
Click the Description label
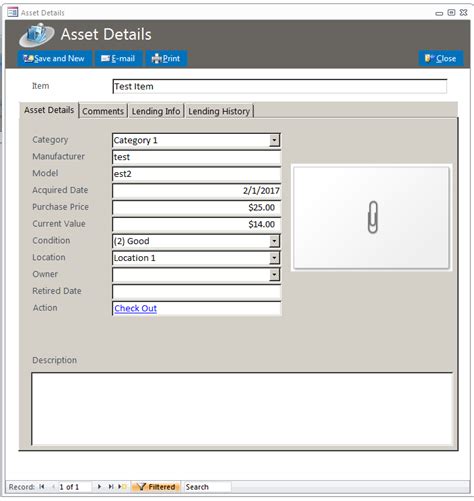(55, 360)
